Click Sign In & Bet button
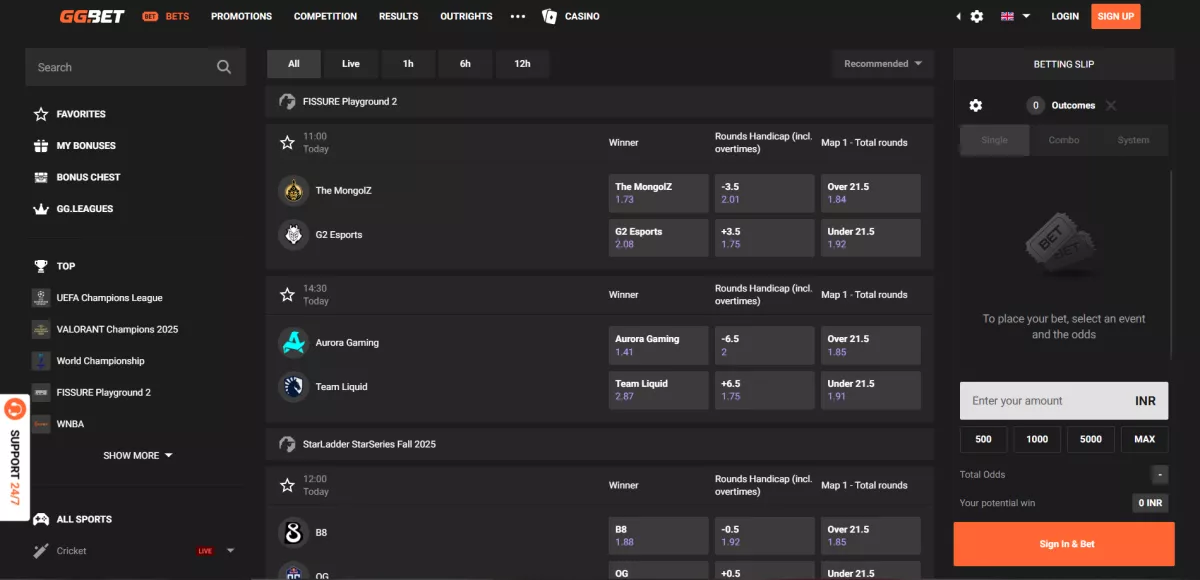Viewport: 1200px width, 580px height. click(x=1064, y=544)
